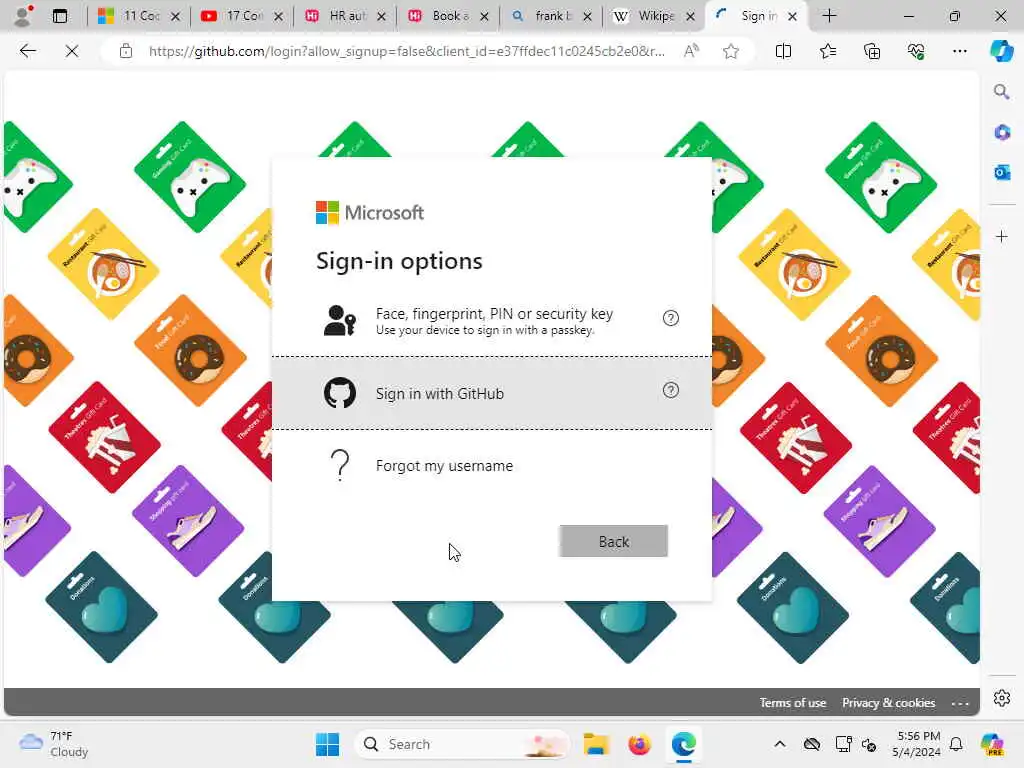
Task: Open Browser essentials heart icon
Action: tap(916, 51)
